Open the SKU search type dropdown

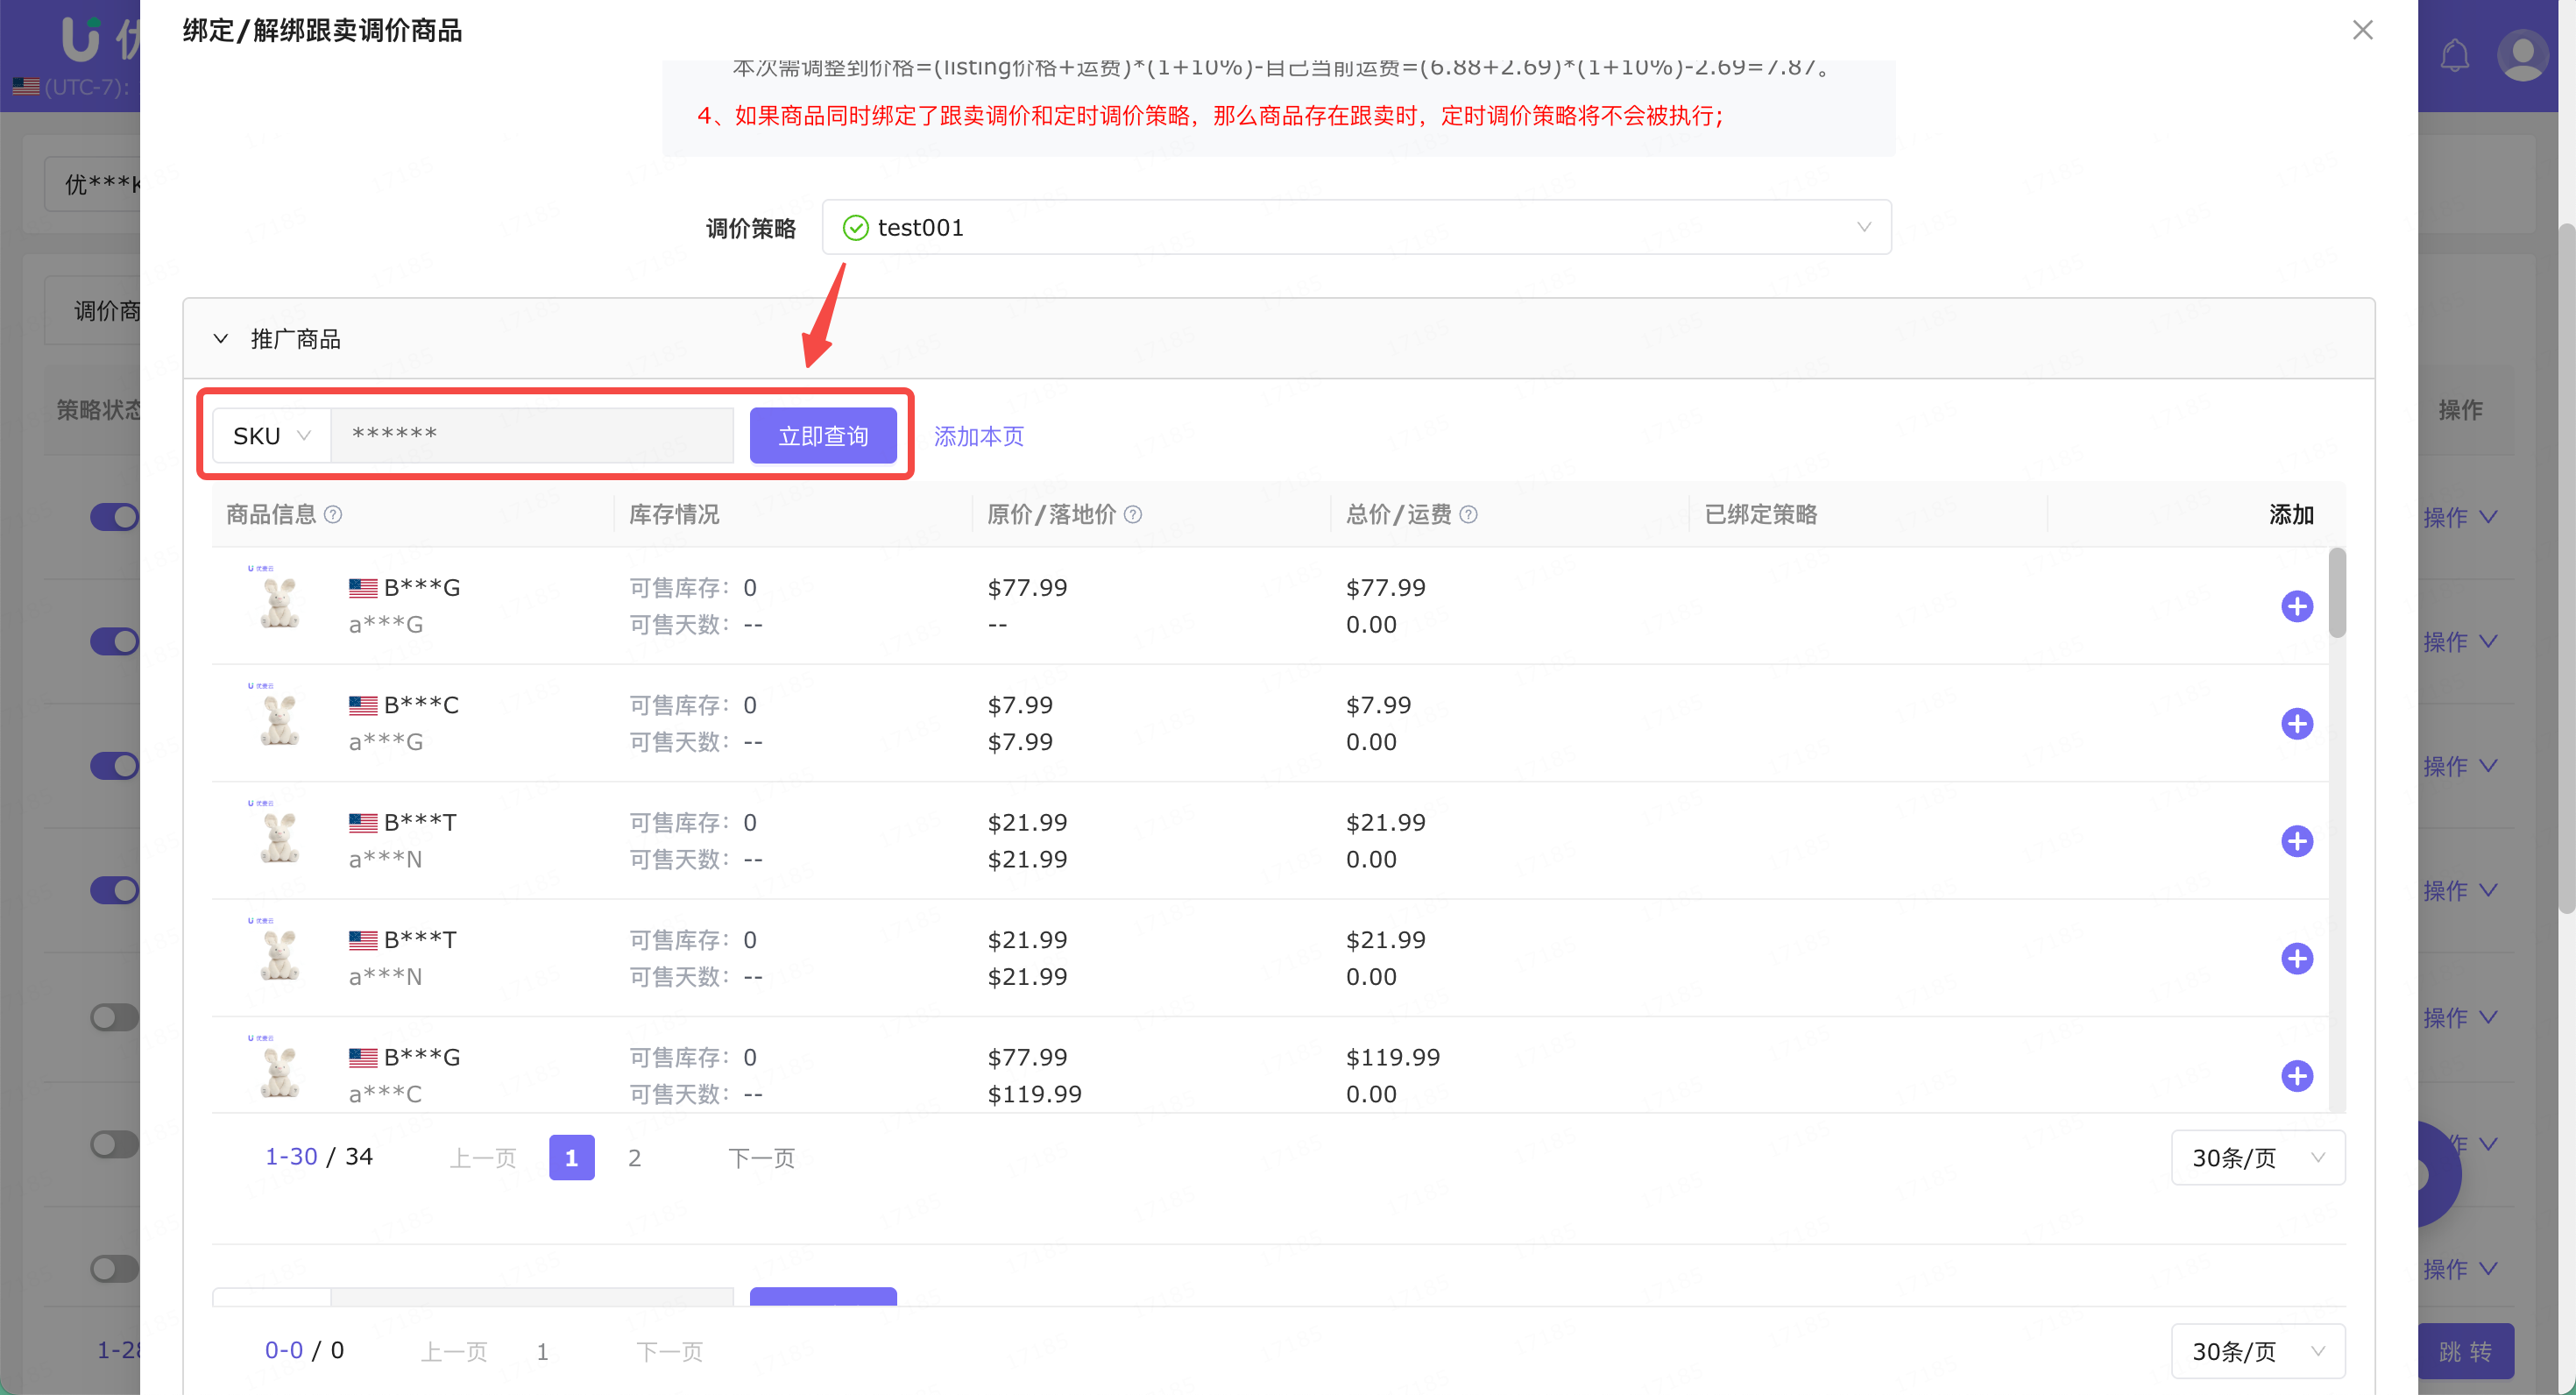click(x=271, y=436)
